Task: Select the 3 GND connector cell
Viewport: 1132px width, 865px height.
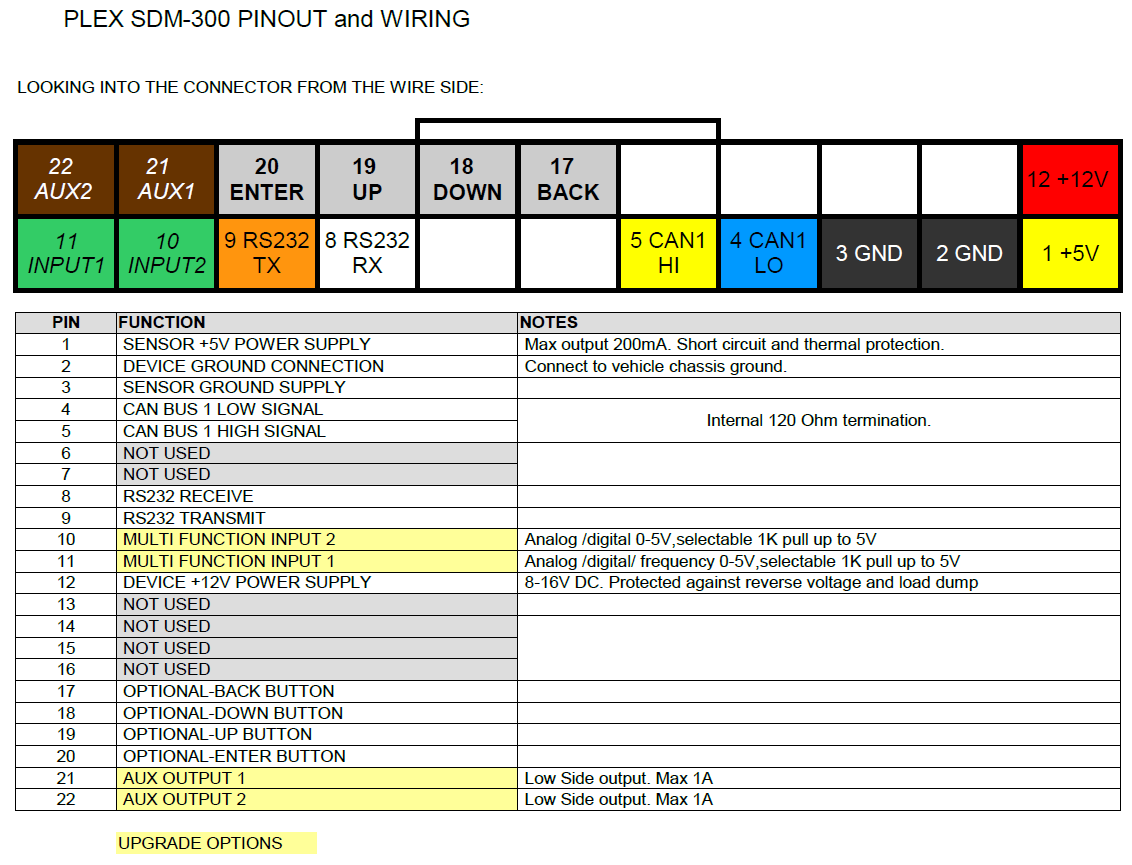Action: pyautogui.click(x=868, y=253)
